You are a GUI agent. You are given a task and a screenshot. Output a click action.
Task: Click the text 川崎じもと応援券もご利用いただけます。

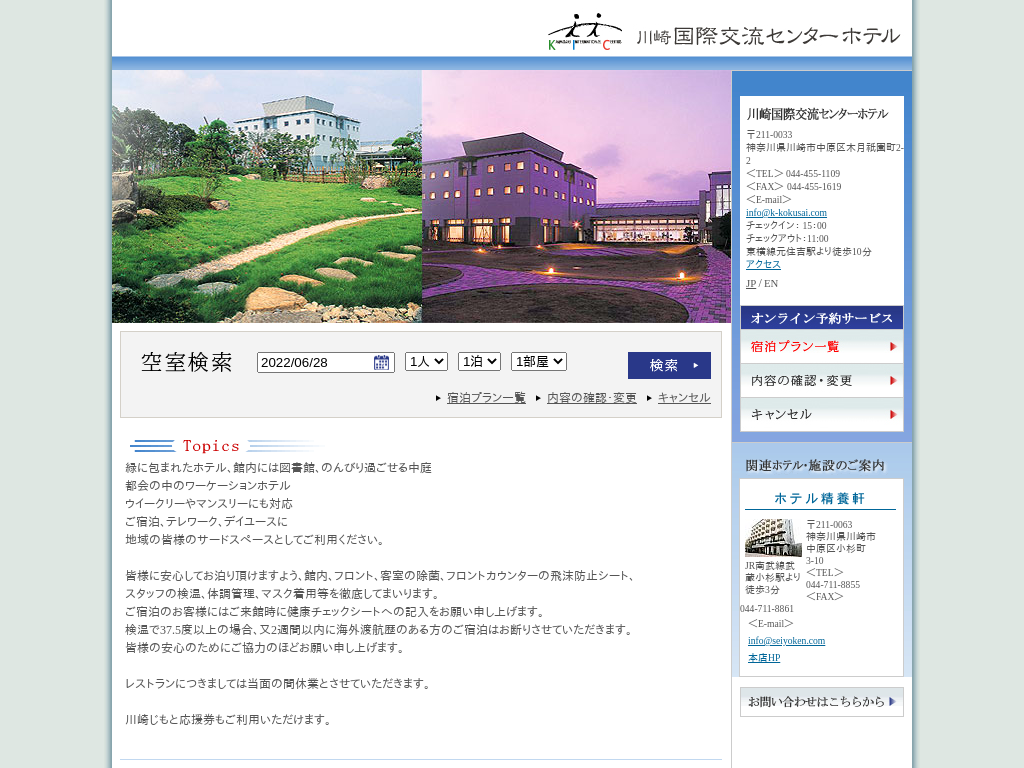230,720
